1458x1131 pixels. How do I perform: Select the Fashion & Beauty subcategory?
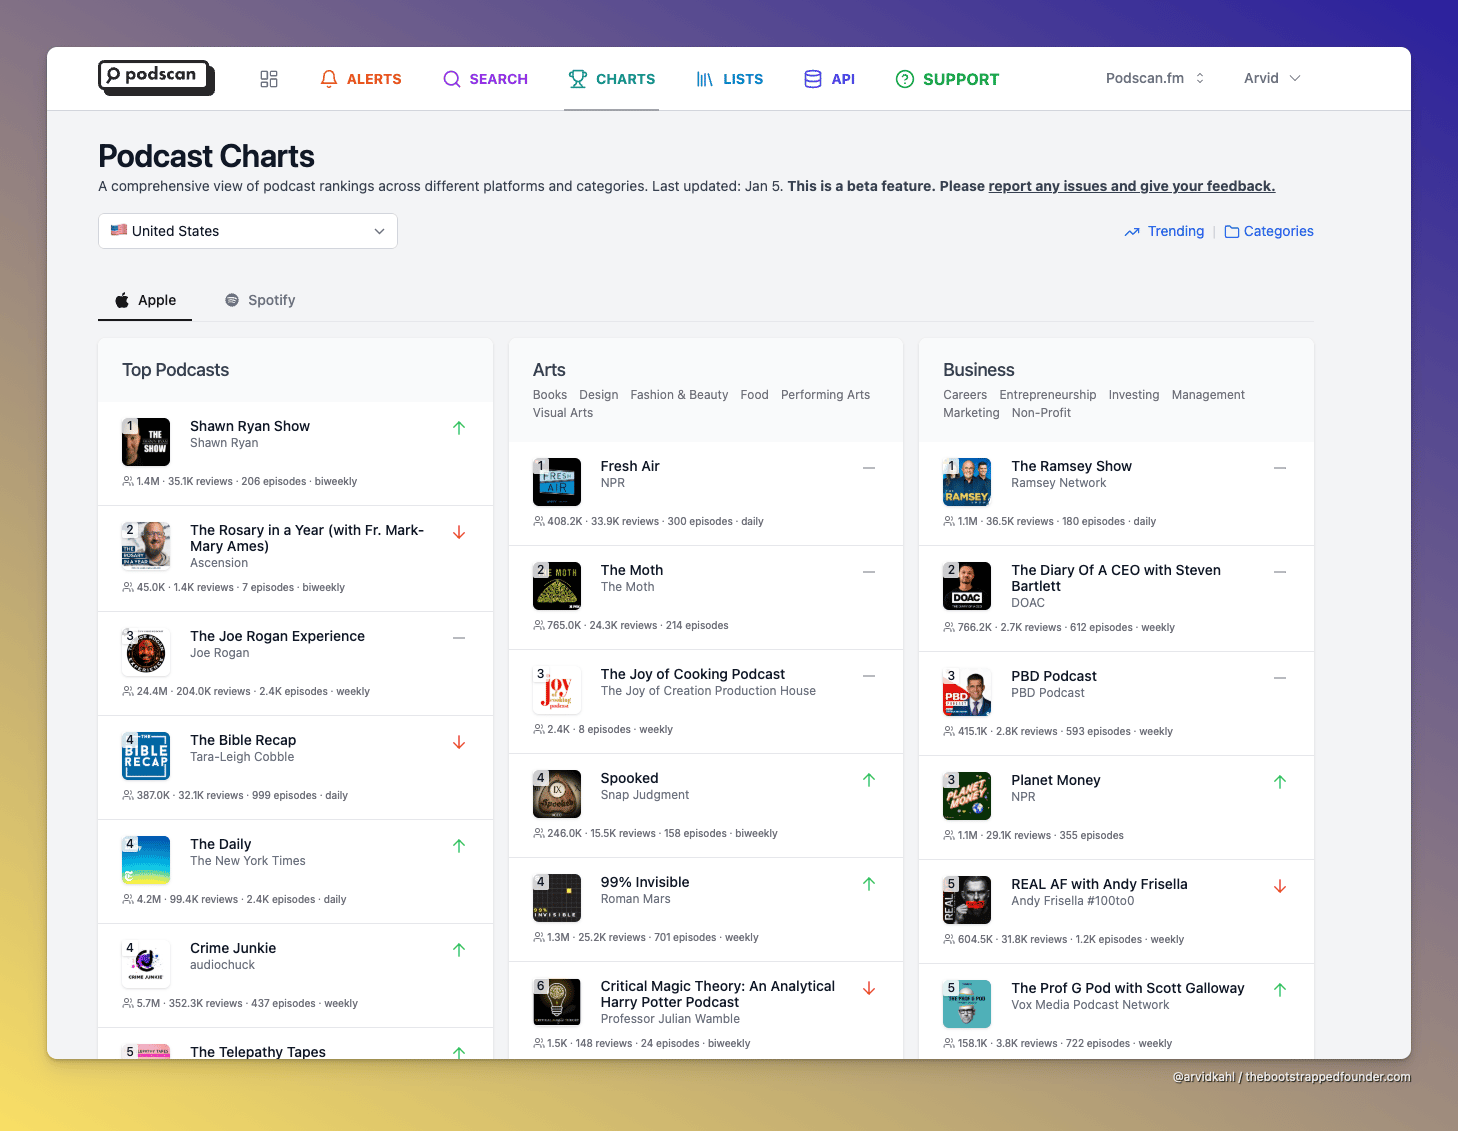coord(679,395)
